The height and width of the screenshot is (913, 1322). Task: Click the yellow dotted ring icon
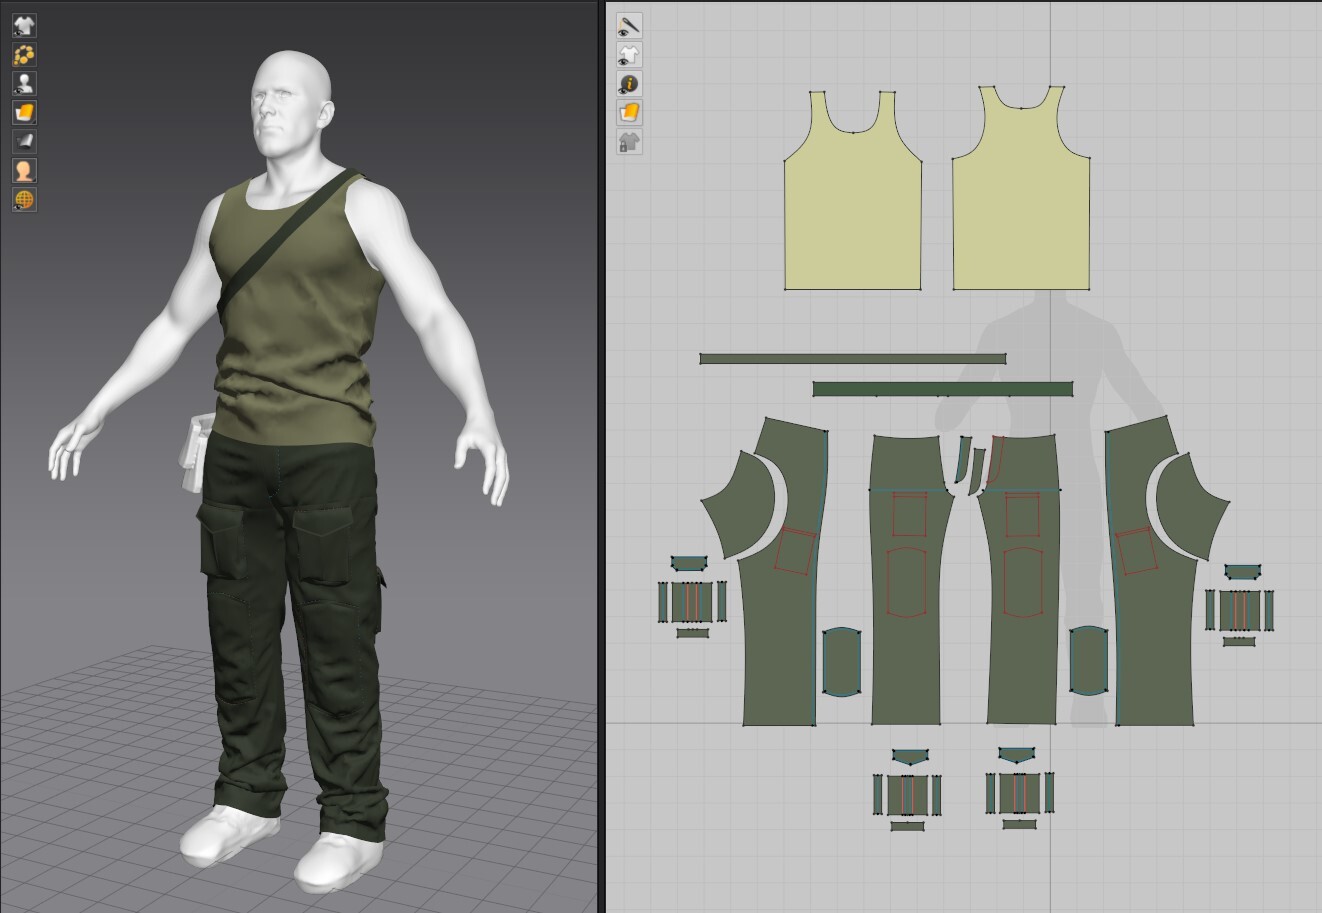24,55
